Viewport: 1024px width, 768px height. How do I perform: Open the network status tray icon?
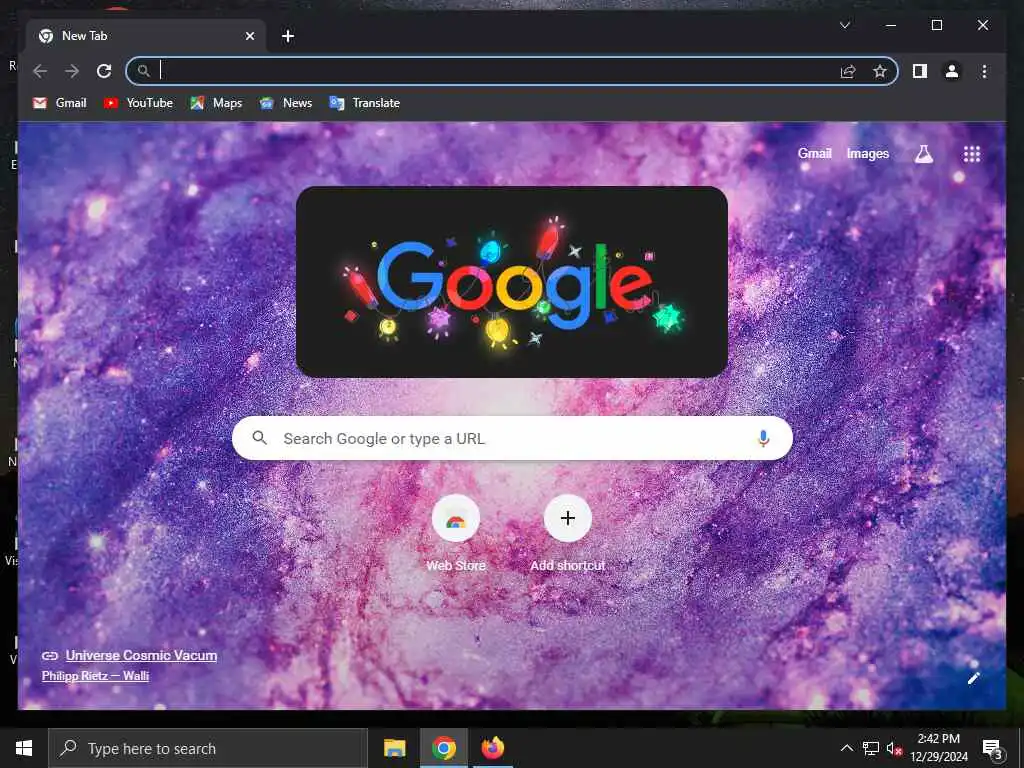click(871, 748)
